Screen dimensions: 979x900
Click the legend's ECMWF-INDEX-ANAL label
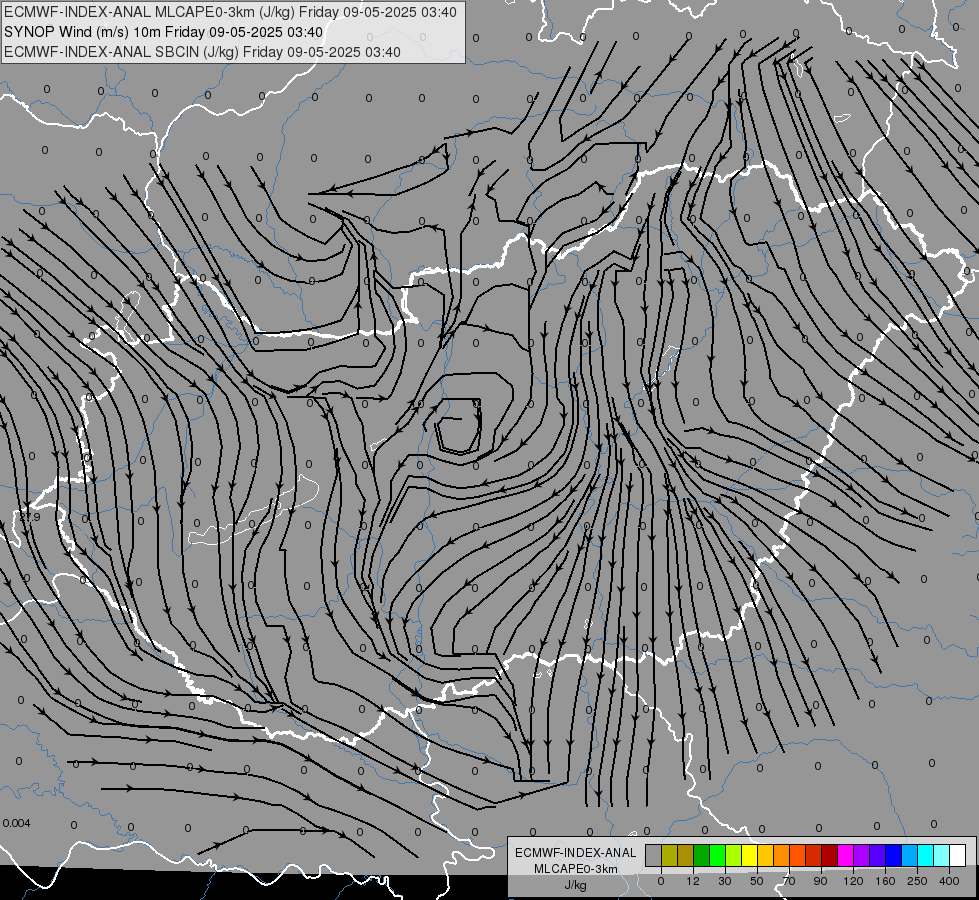click(576, 853)
